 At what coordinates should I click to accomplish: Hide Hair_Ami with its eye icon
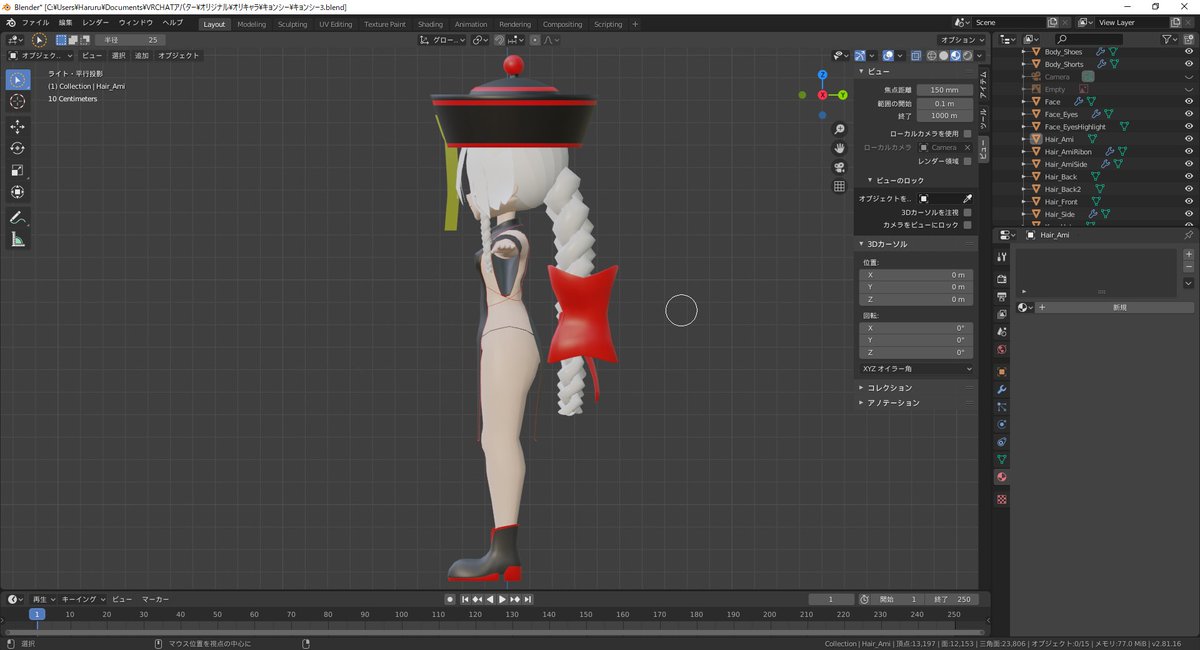(x=1188, y=139)
